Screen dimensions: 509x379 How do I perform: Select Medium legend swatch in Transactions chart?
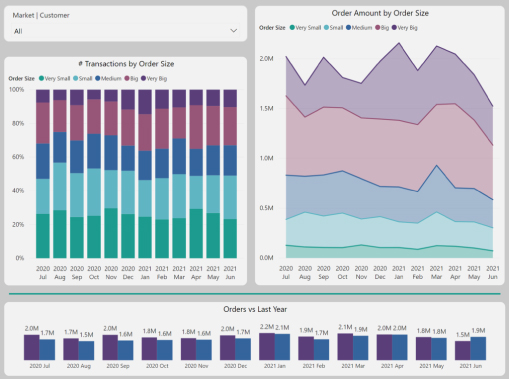point(98,78)
